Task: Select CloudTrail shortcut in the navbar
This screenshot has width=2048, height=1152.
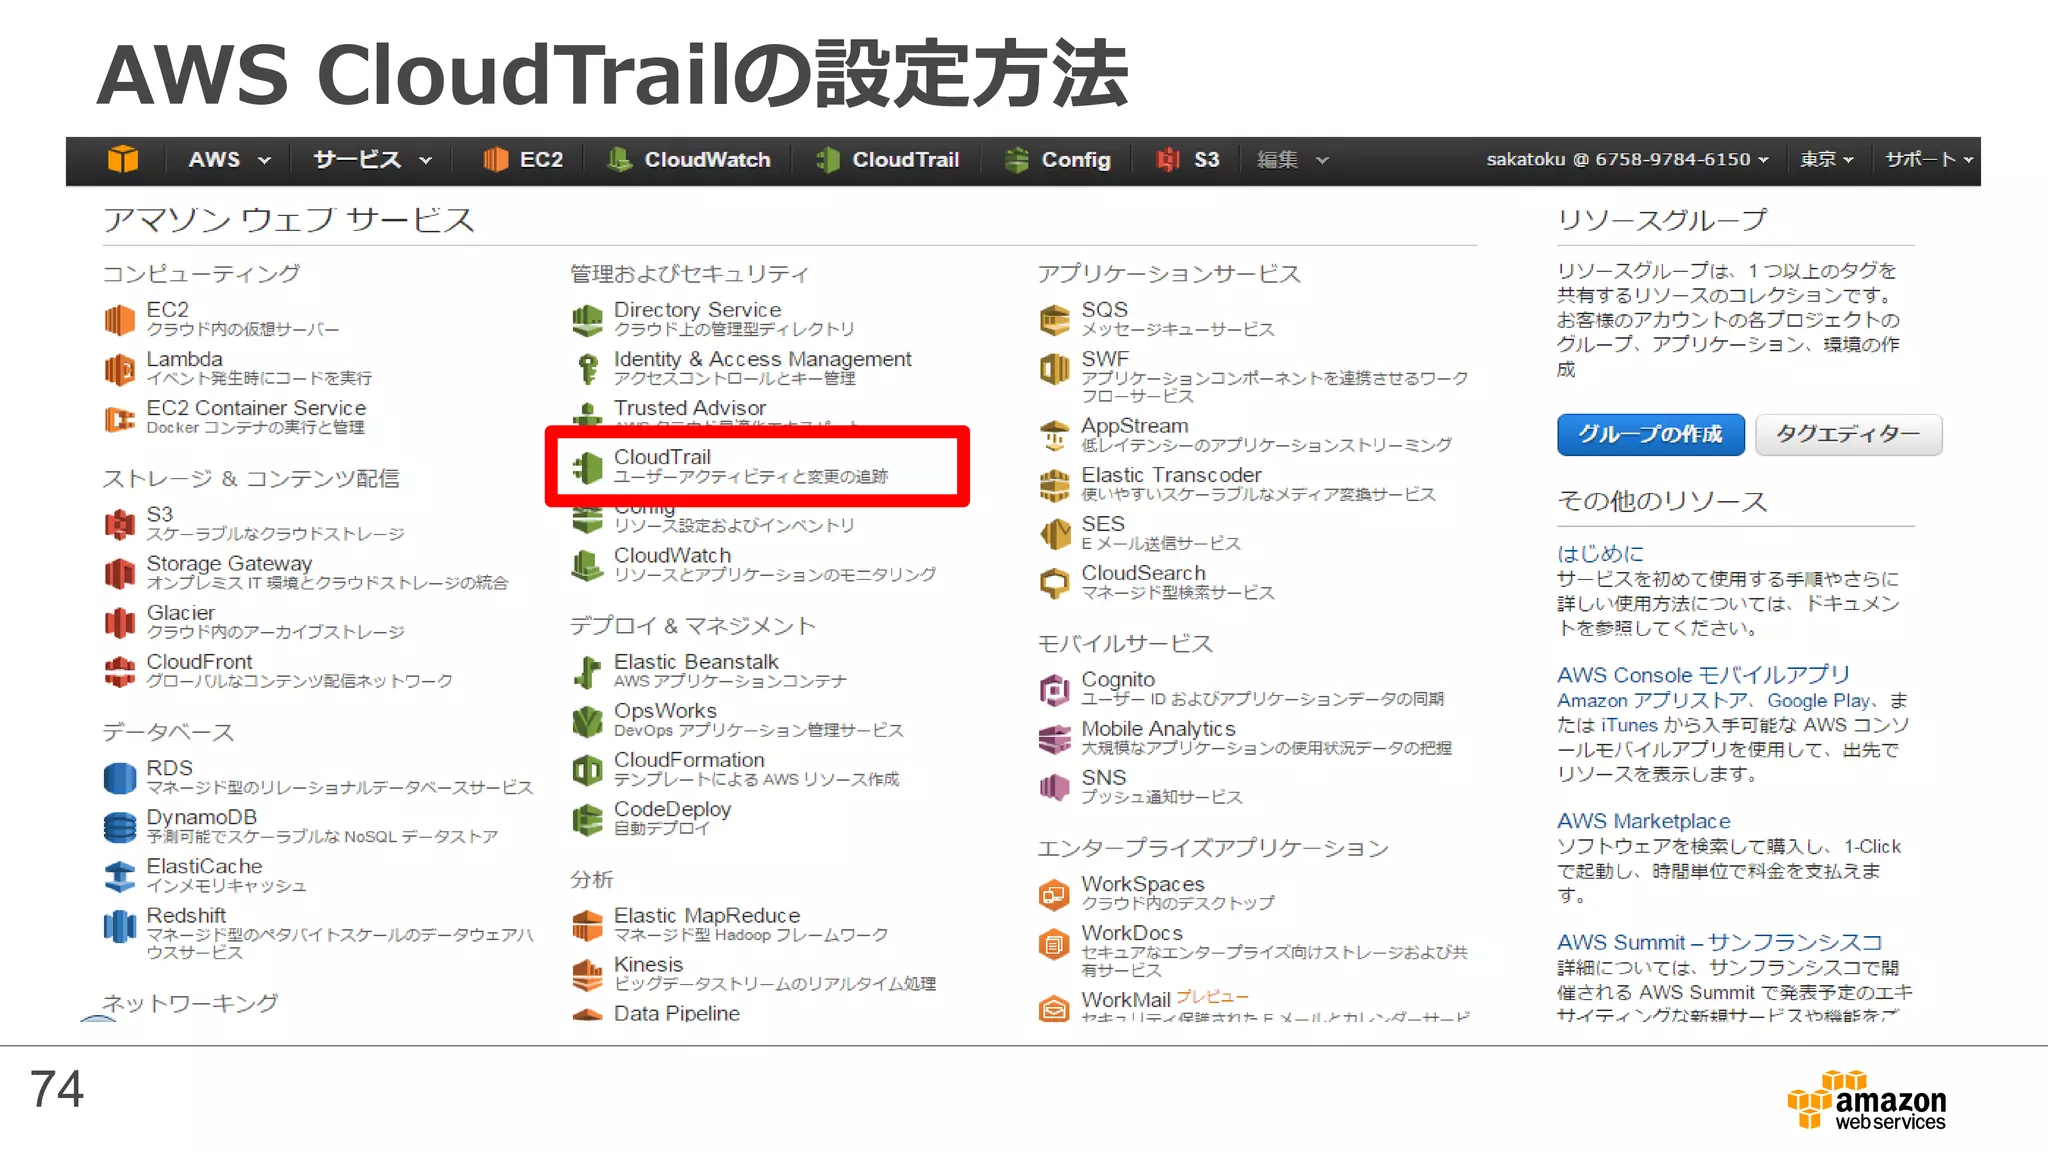Action: (x=888, y=160)
